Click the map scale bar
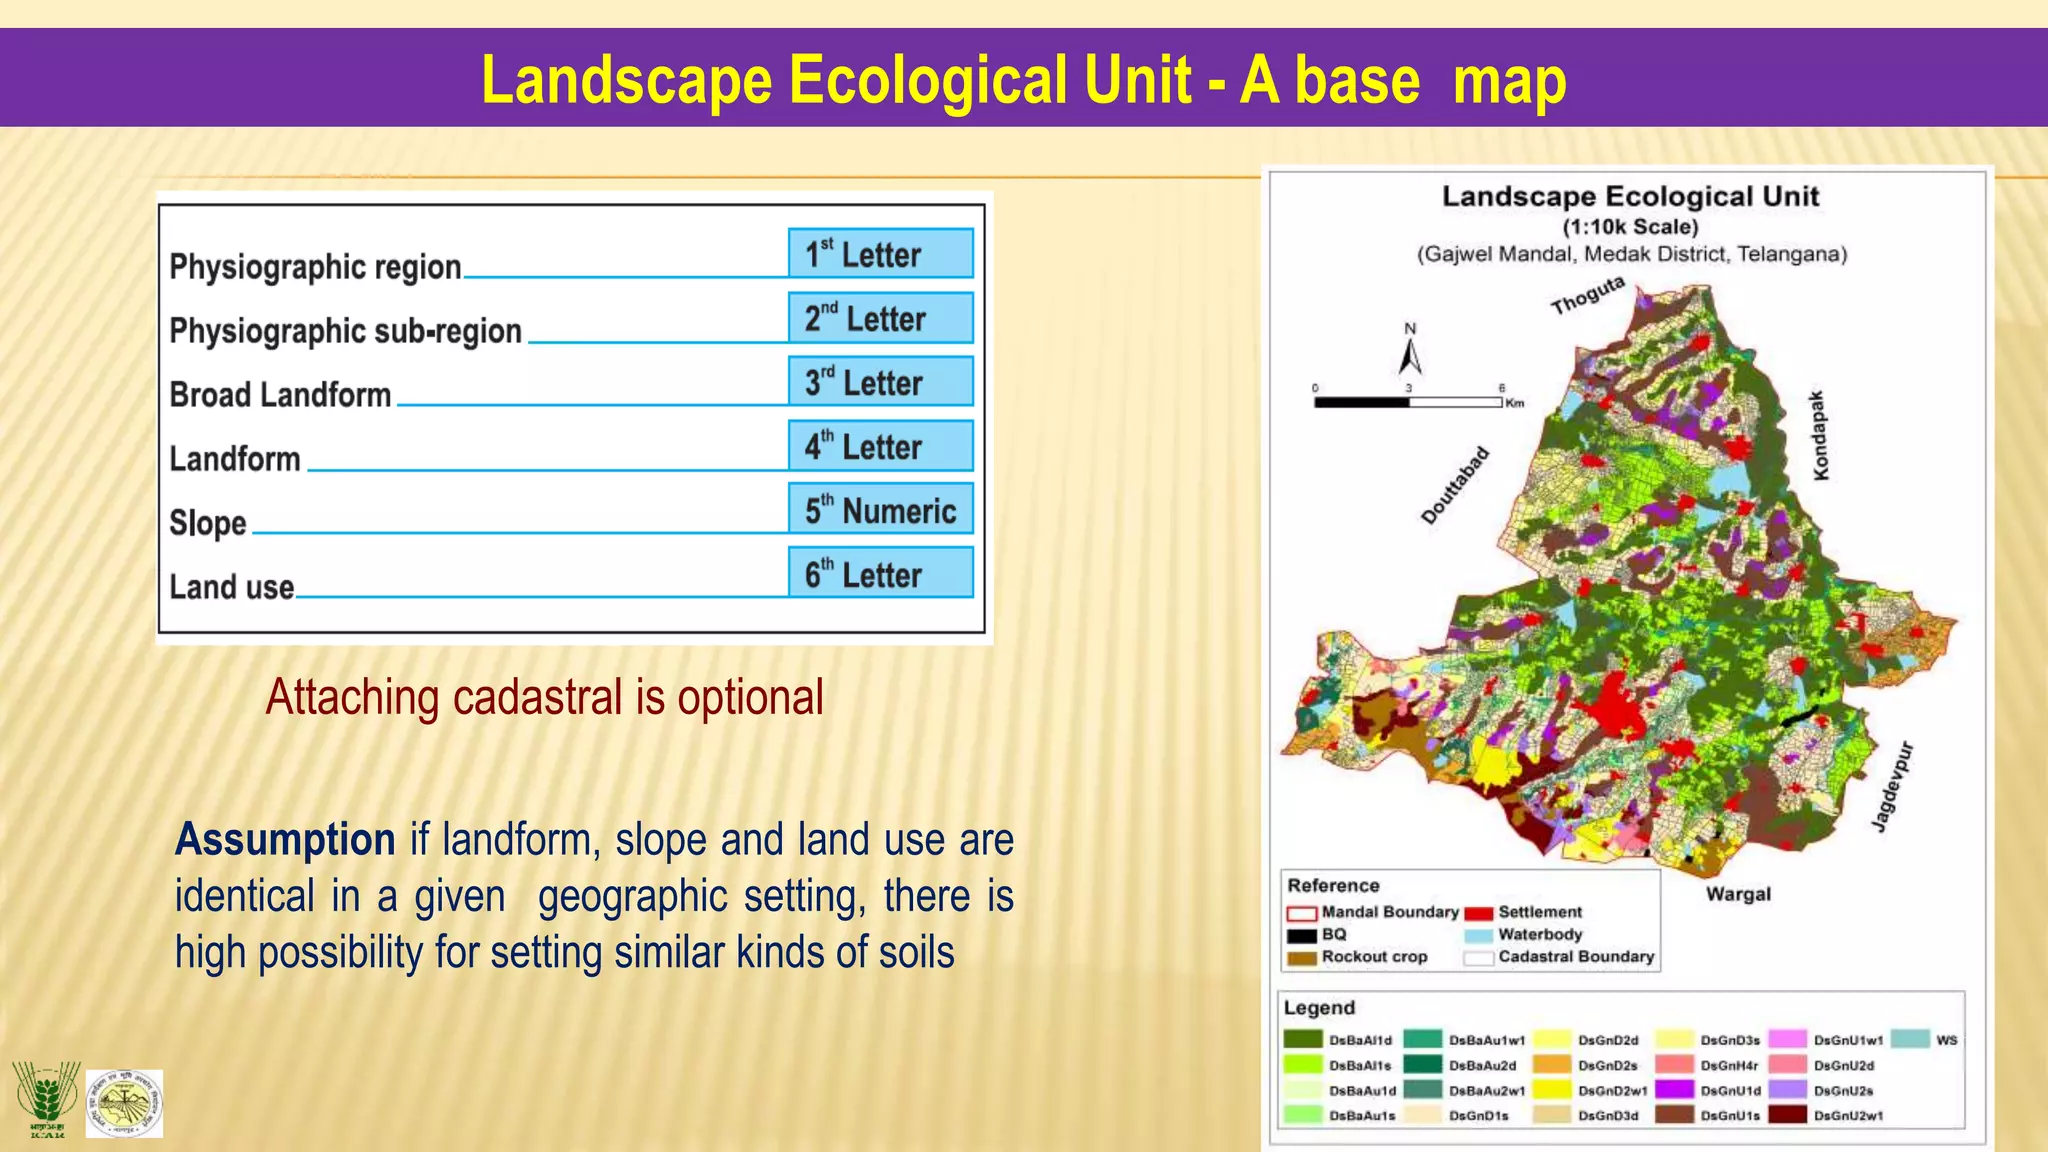2048x1152 pixels. pyautogui.click(x=1407, y=402)
